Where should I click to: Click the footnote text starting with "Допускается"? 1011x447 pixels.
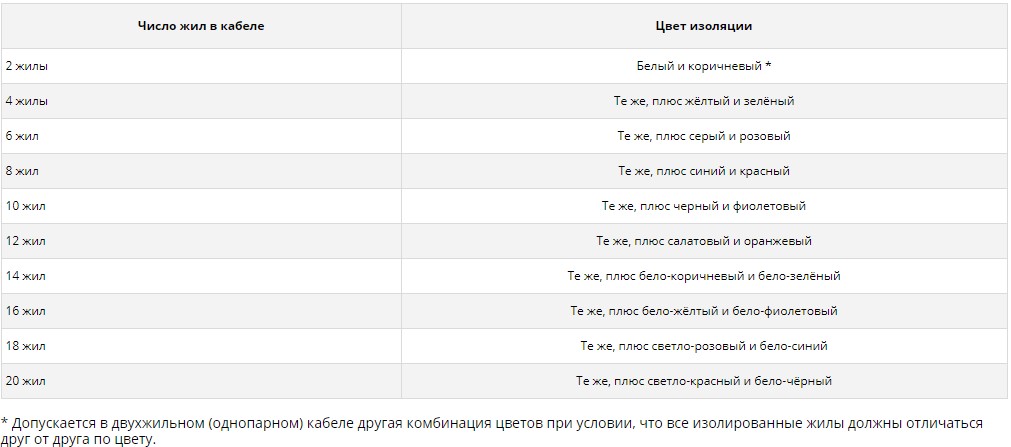coord(490,430)
